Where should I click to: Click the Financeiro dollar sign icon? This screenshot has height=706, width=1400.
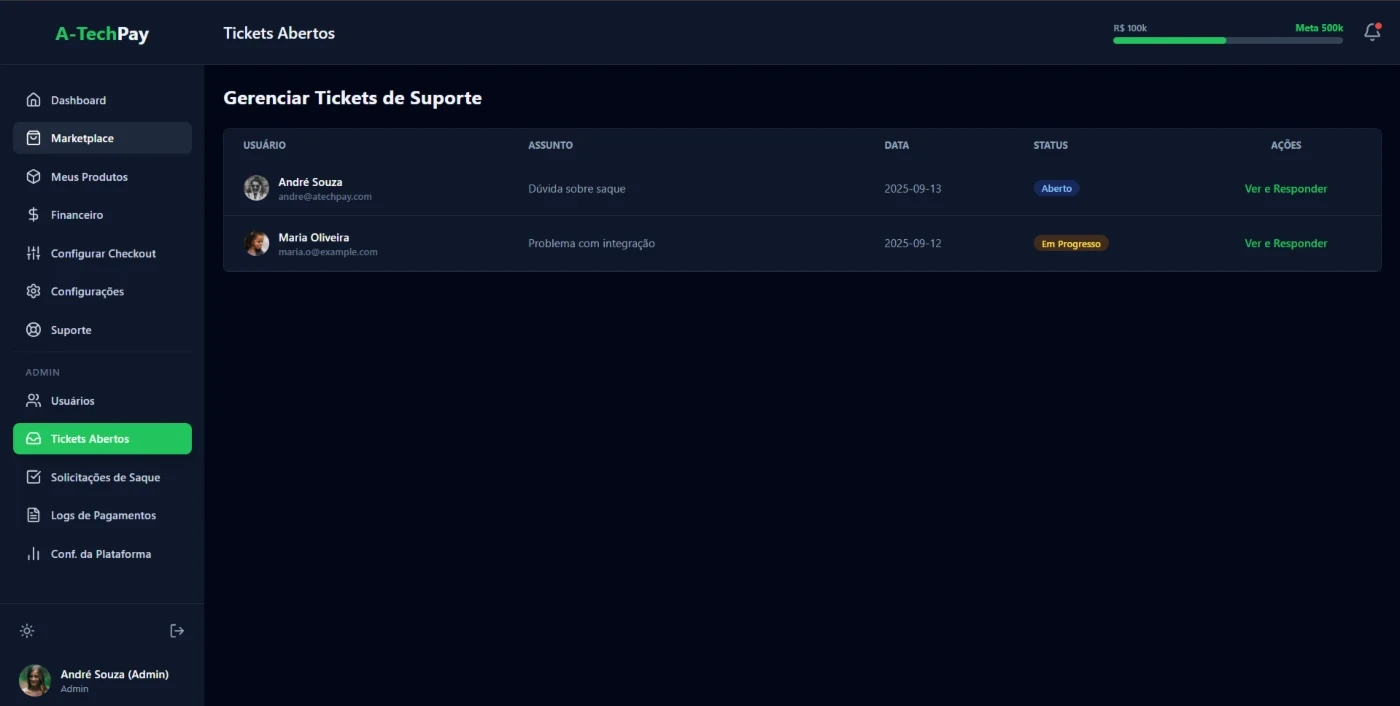coord(33,215)
